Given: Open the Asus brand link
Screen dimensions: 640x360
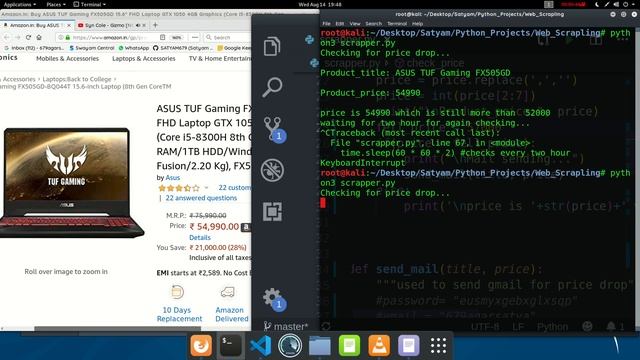Looking at the screenshot, I should (x=173, y=178).
